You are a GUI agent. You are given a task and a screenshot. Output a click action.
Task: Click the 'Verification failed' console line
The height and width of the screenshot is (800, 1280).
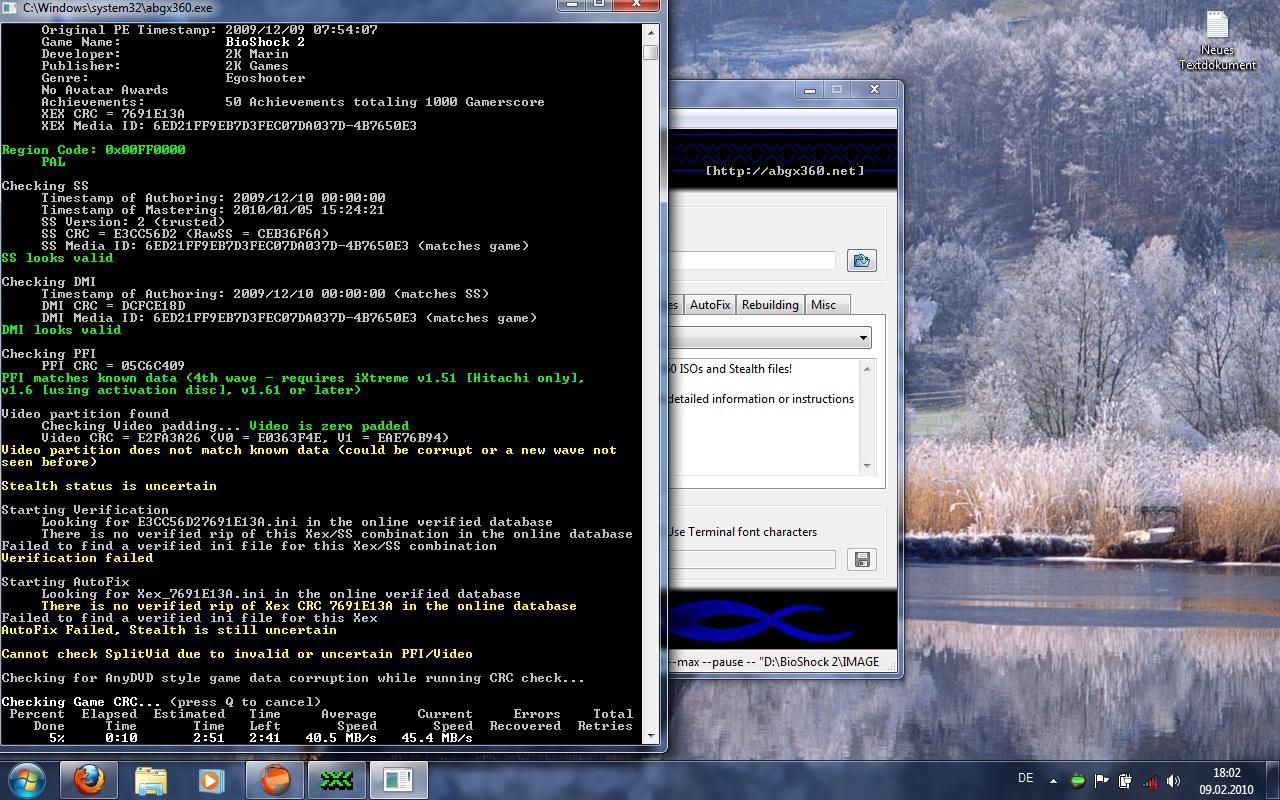77,558
